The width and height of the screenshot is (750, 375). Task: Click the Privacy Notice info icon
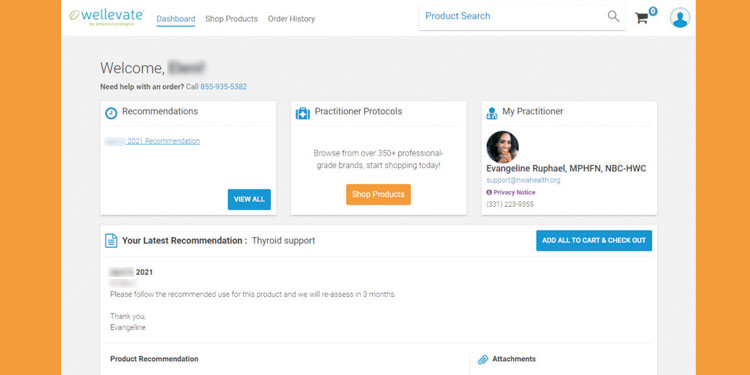click(489, 192)
